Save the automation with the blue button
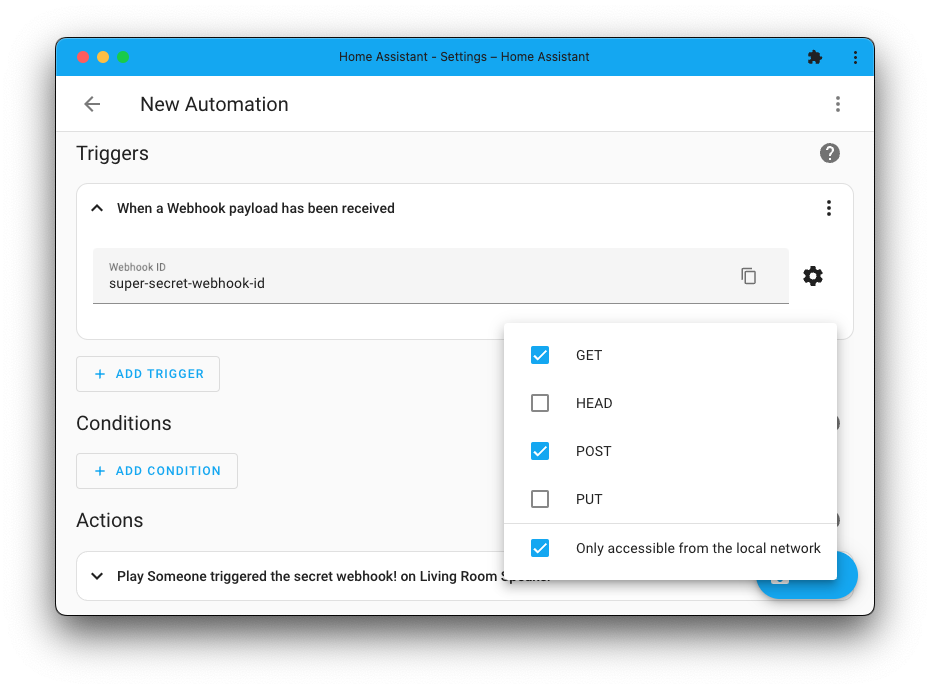Image resolution: width=930 pixels, height=689 pixels. [806, 575]
